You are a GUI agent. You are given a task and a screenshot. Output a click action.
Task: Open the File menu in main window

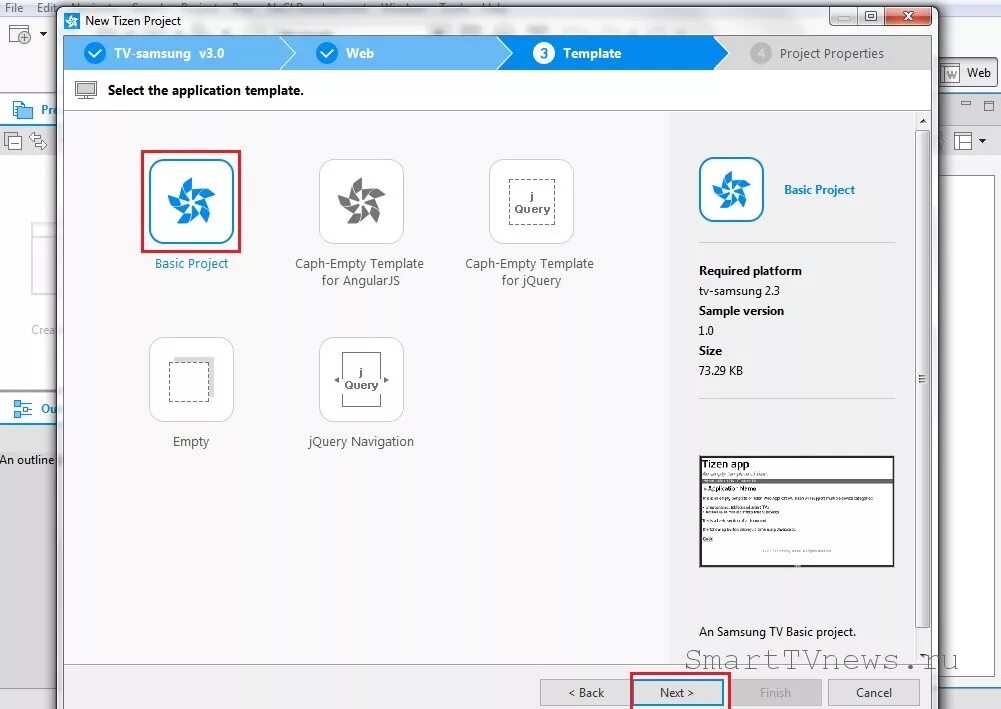coord(14,8)
